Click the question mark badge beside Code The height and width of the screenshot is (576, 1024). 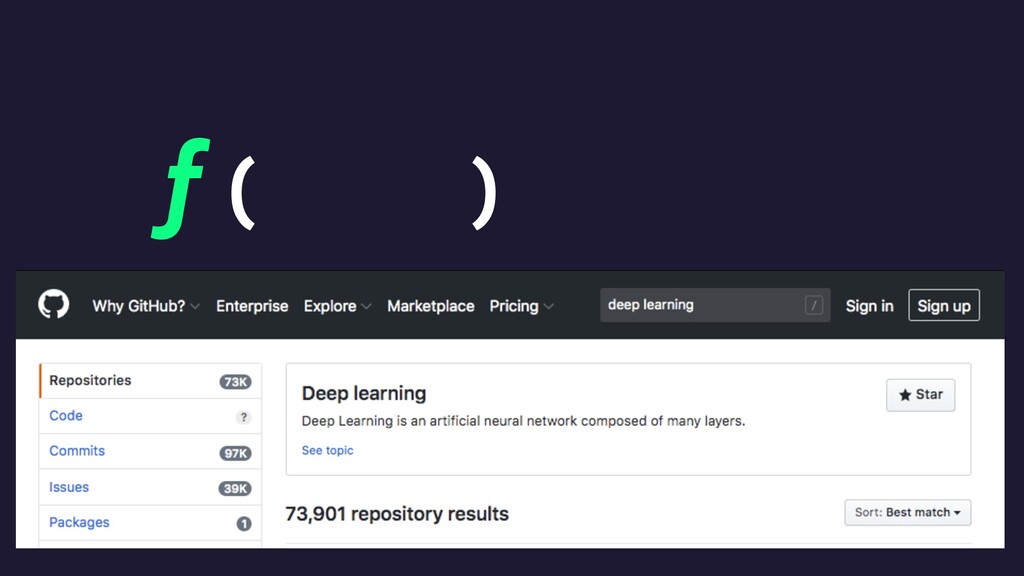tap(244, 417)
